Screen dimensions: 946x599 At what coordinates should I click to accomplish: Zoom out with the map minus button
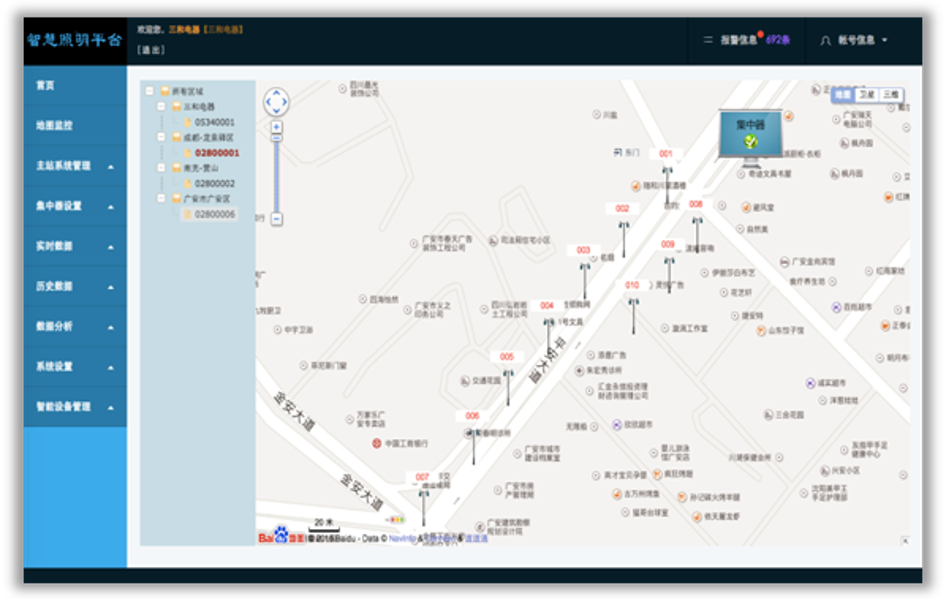[276, 218]
